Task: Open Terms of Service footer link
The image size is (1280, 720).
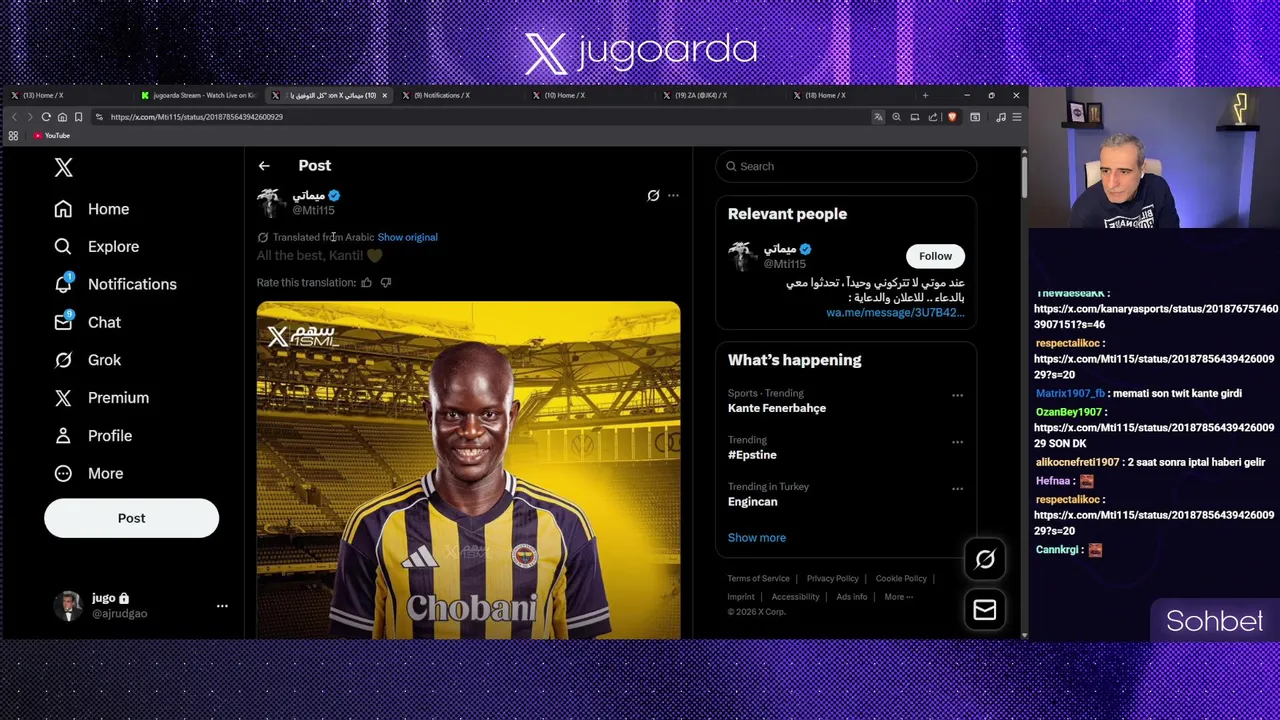Action: 758,579
